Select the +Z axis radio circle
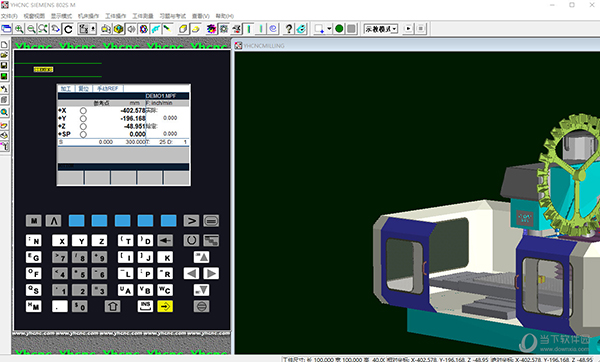Image resolution: width=600 pixels, height=362 pixels. pyautogui.click(x=83, y=126)
